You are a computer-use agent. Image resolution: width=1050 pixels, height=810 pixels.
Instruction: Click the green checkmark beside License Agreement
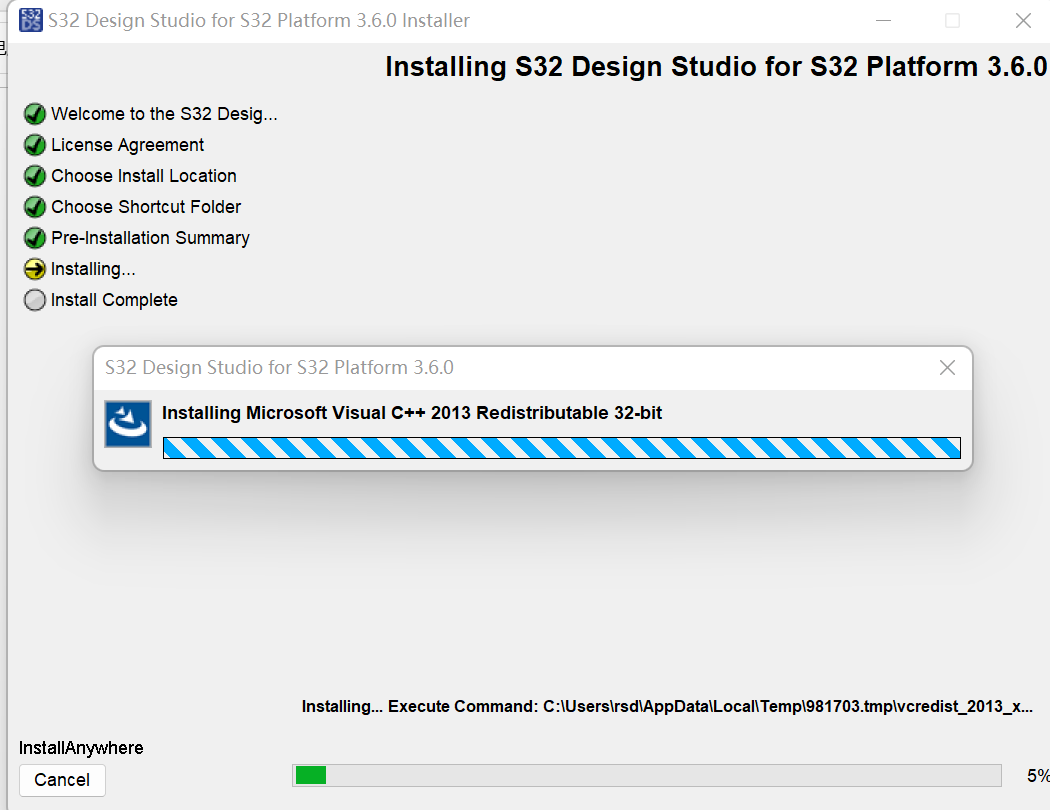(x=34, y=145)
